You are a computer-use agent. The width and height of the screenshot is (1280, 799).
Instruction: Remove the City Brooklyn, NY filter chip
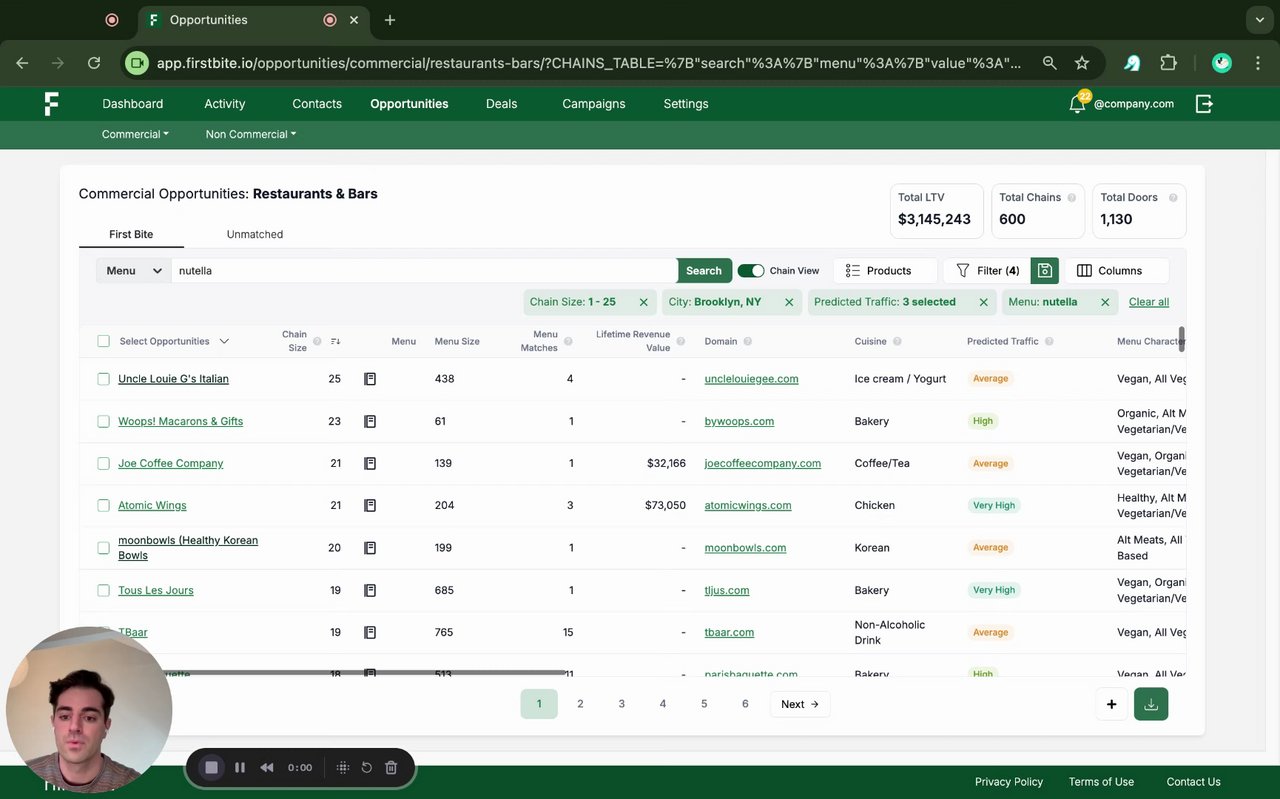[789, 302]
